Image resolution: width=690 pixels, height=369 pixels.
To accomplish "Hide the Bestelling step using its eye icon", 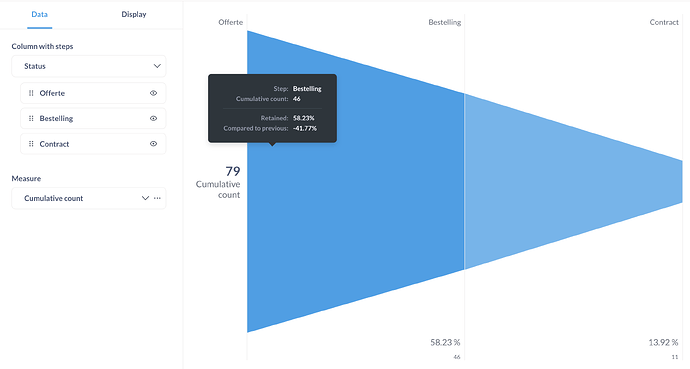I will pyautogui.click(x=153, y=118).
